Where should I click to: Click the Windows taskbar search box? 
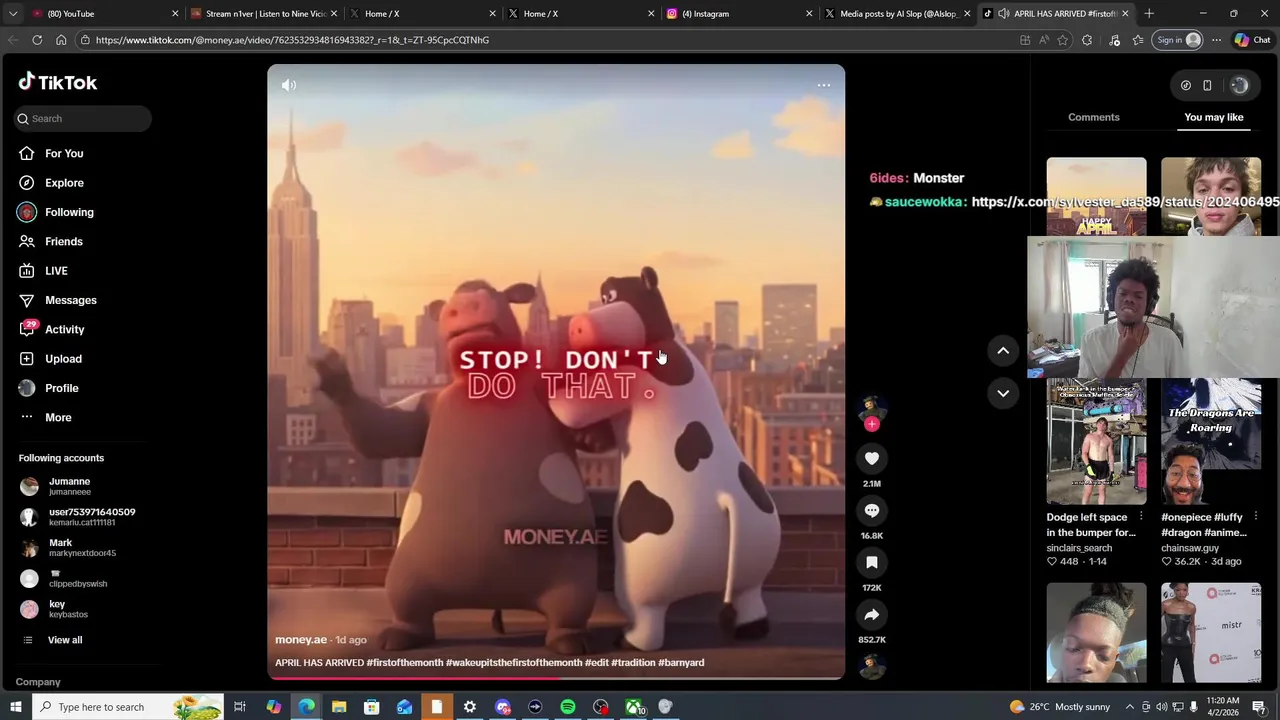(x=129, y=707)
